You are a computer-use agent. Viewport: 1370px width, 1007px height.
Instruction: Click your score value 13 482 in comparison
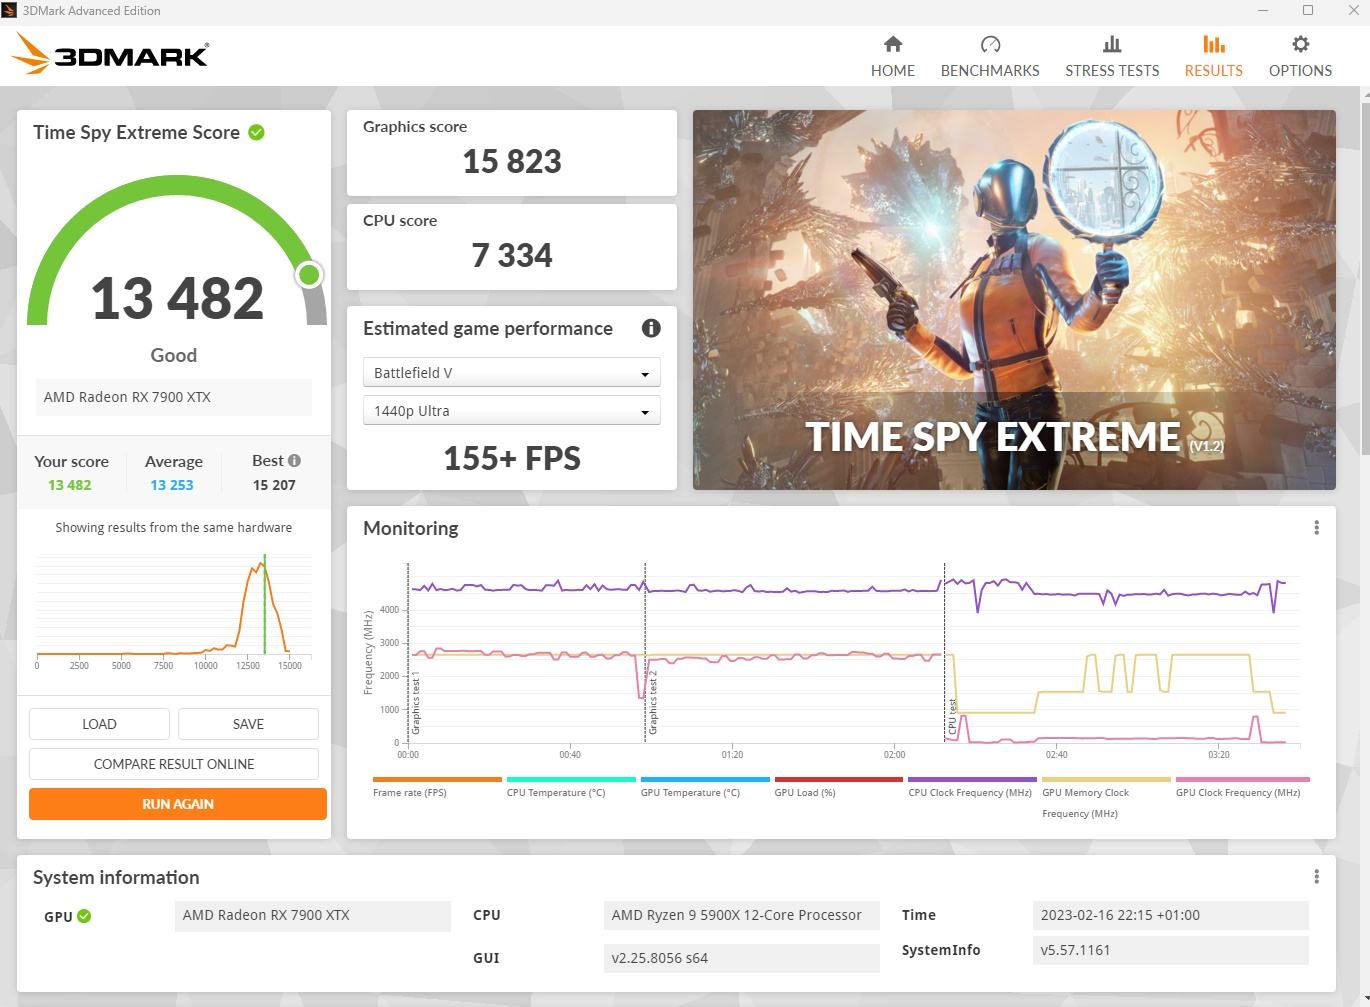(69, 485)
